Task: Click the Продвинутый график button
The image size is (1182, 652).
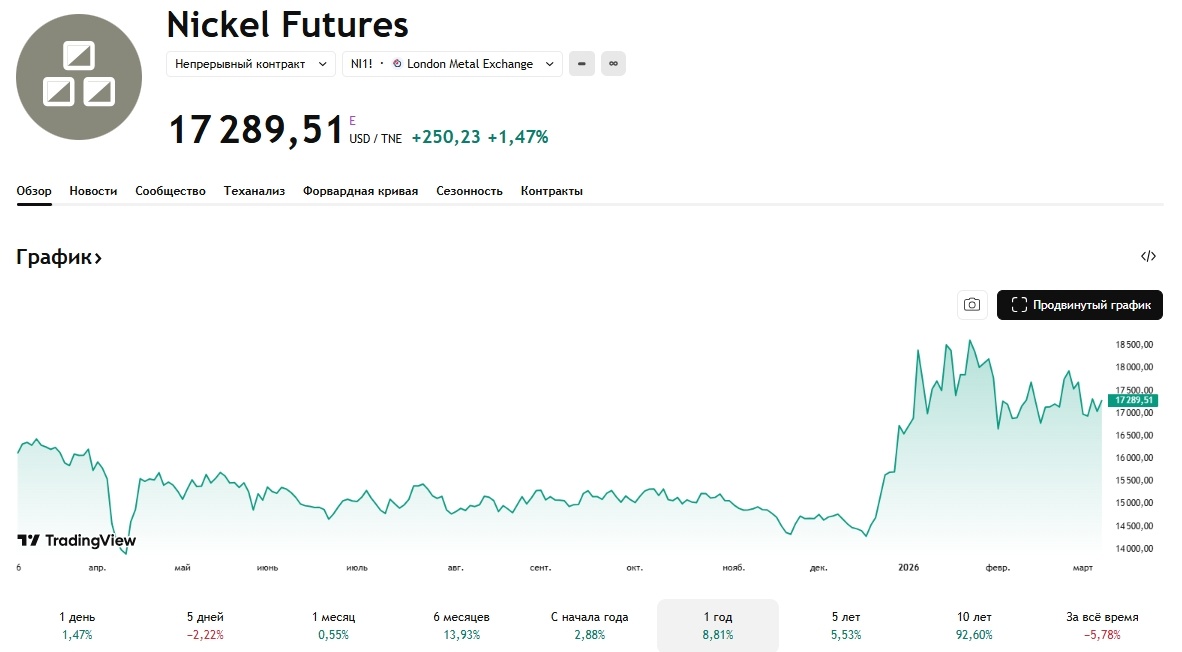Action: click(x=1080, y=305)
